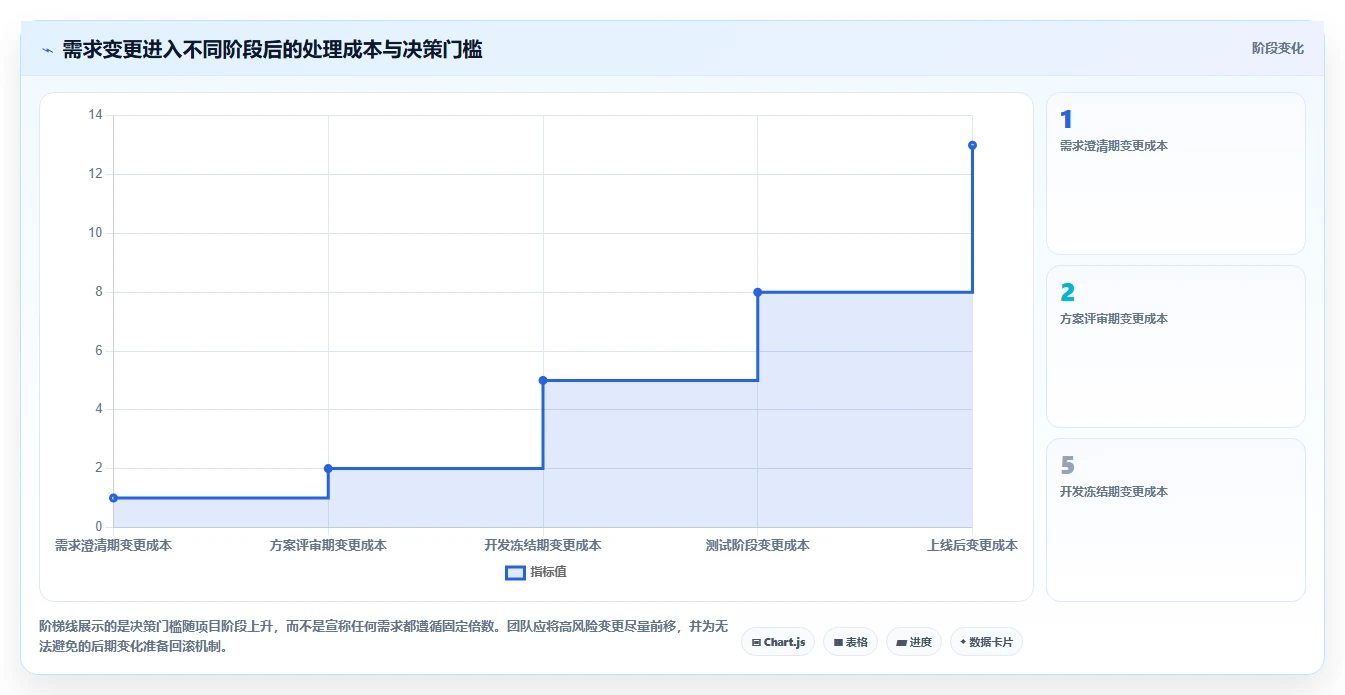Click the big number 1 on first card
The width and height of the screenshot is (1345, 695).
1066,119
